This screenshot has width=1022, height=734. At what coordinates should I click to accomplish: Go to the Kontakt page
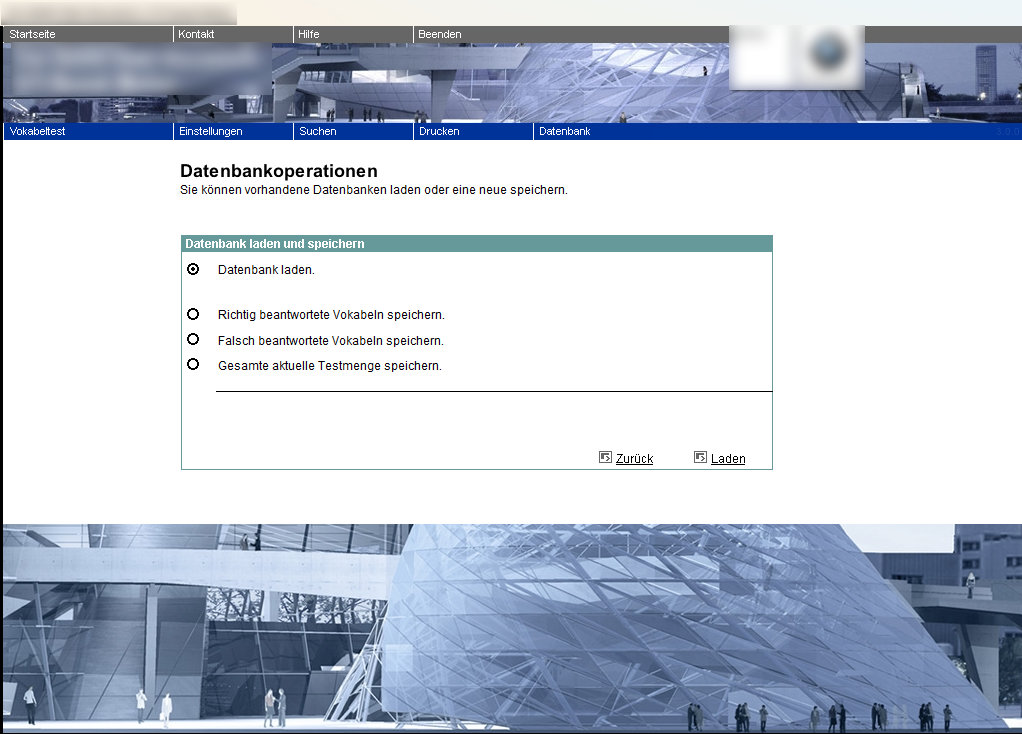click(196, 34)
